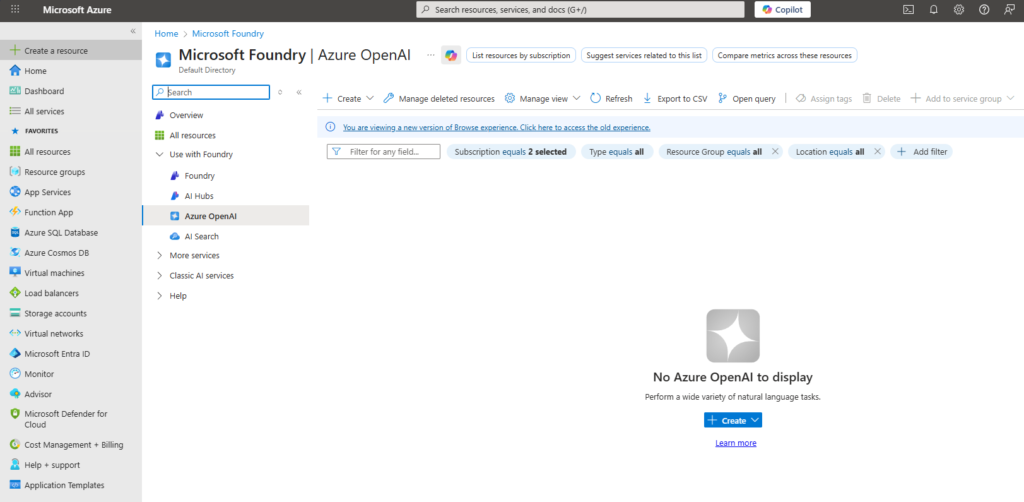Viewport: 1024px width, 502px height.
Task: Collapse the Use with Foundry section
Action: pos(160,155)
